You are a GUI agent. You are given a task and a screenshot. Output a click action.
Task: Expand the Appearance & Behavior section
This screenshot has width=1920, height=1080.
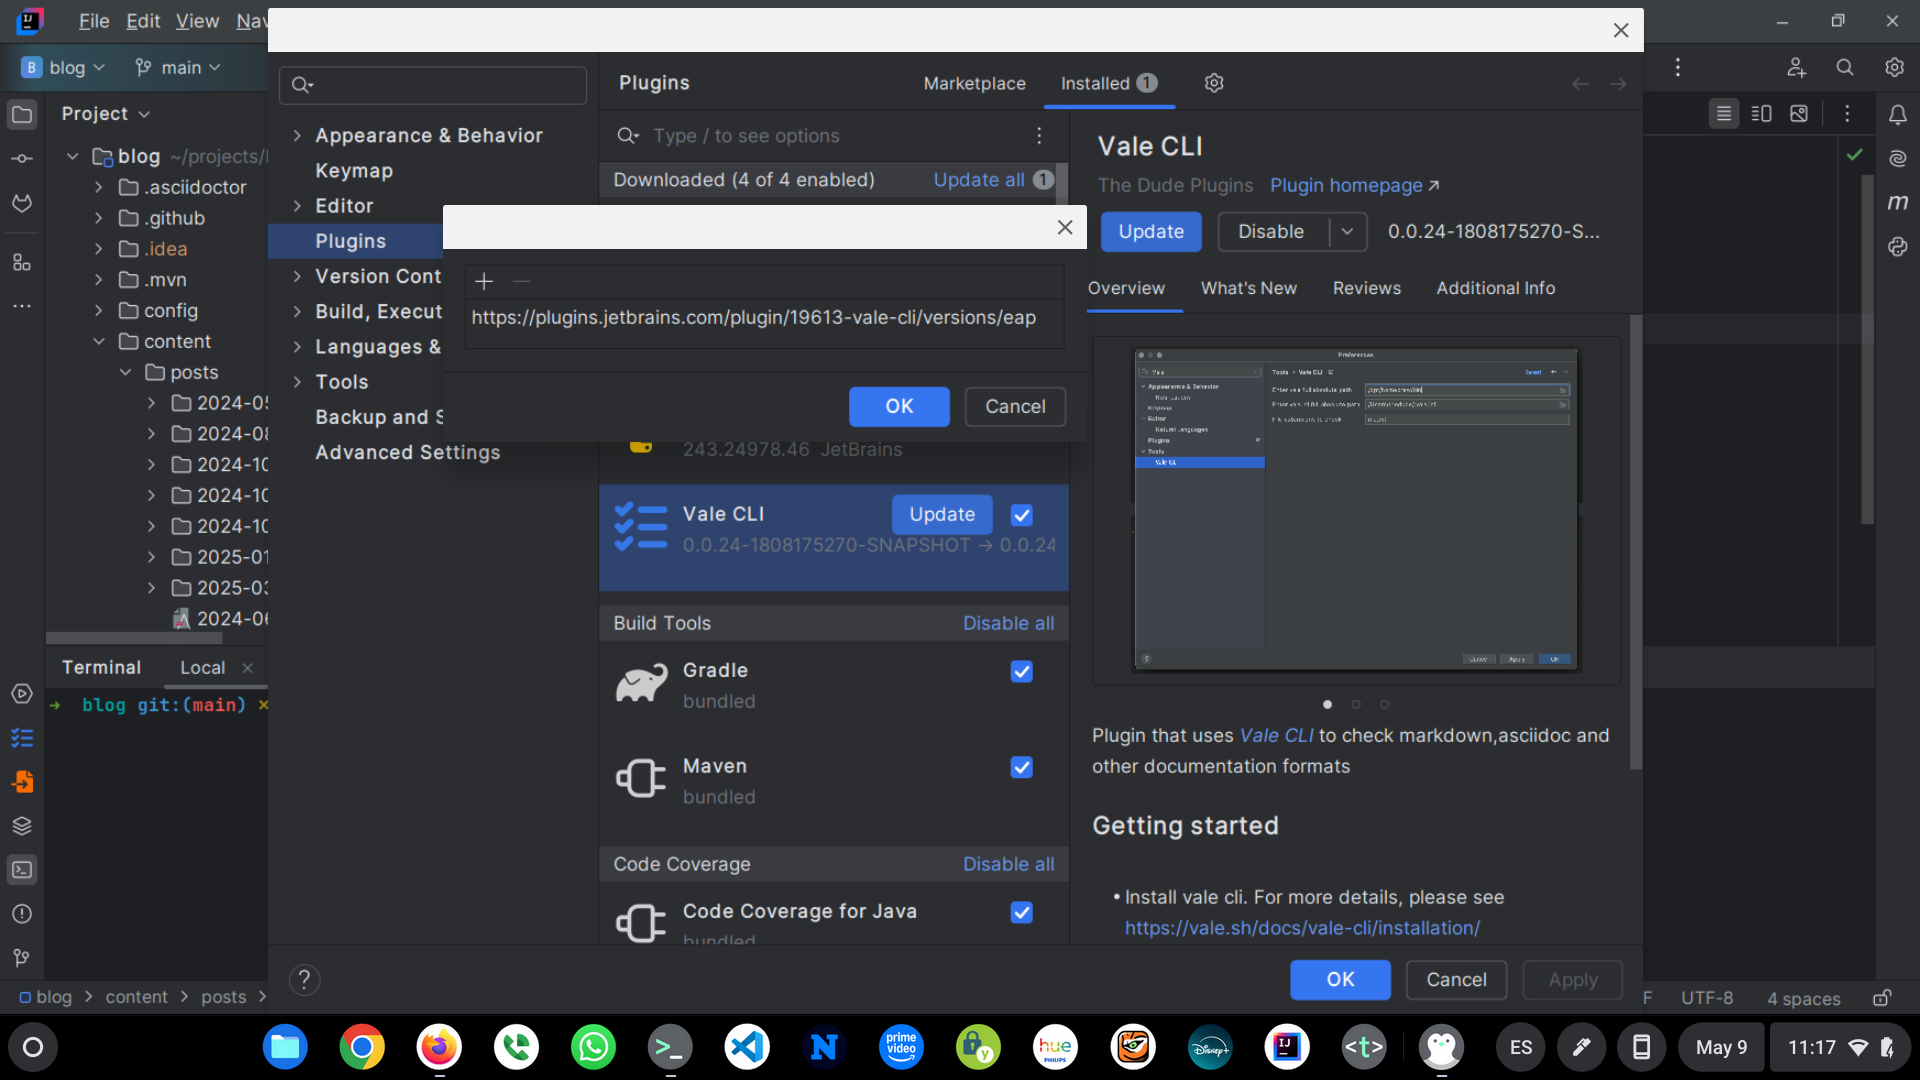[x=297, y=135]
